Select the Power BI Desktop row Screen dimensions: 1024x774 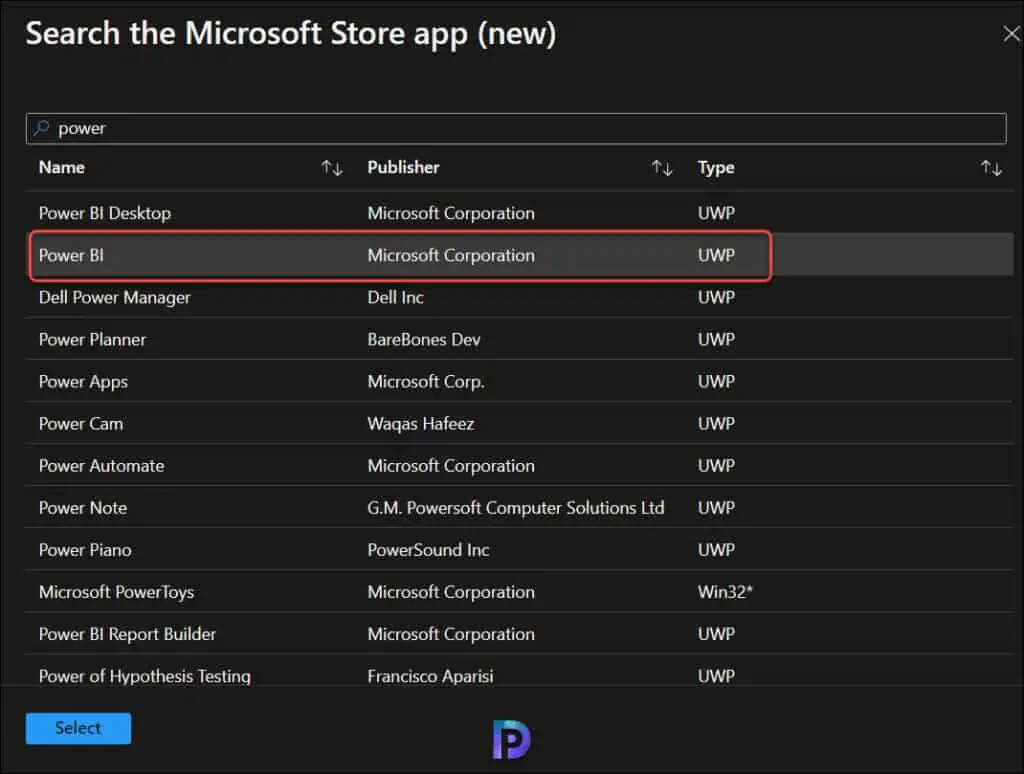(x=519, y=213)
